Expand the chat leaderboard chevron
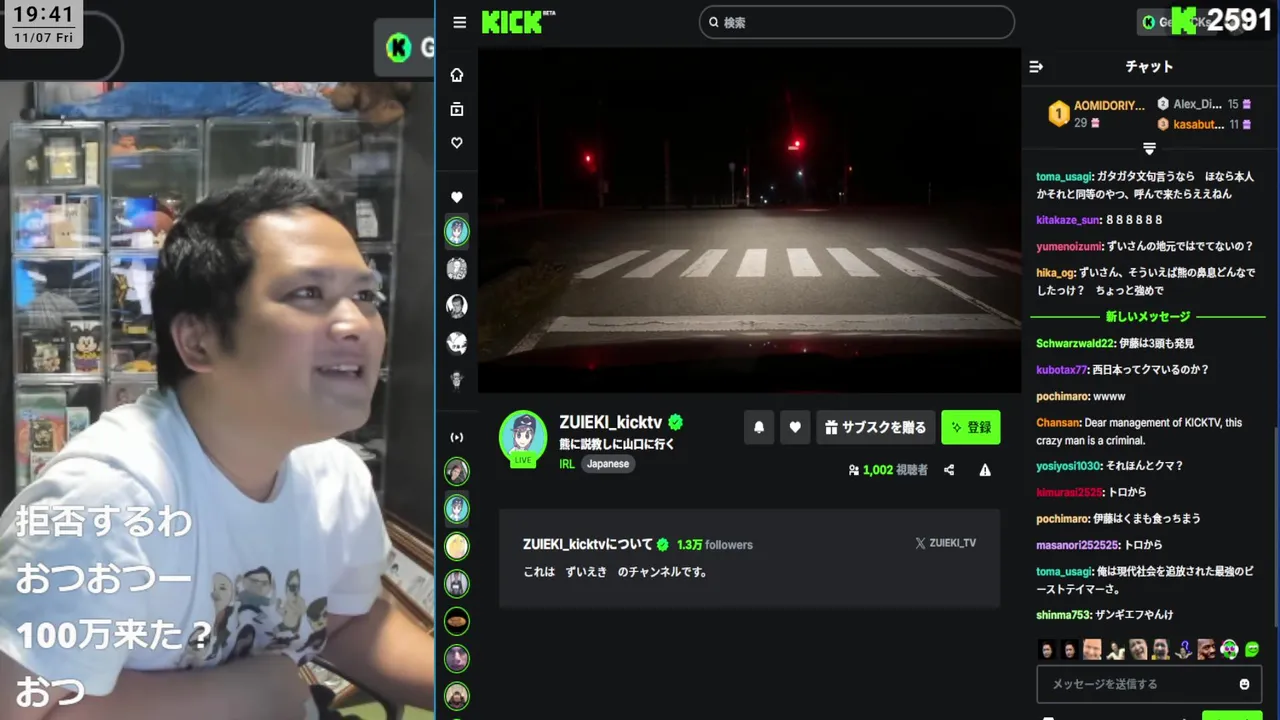The image size is (1280, 720). (1149, 149)
